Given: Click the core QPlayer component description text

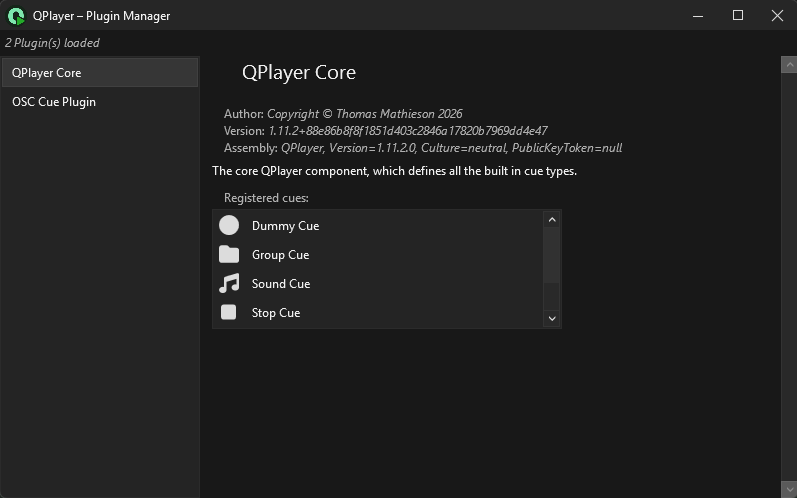Looking at the screenshot, I should click(394, 171).
